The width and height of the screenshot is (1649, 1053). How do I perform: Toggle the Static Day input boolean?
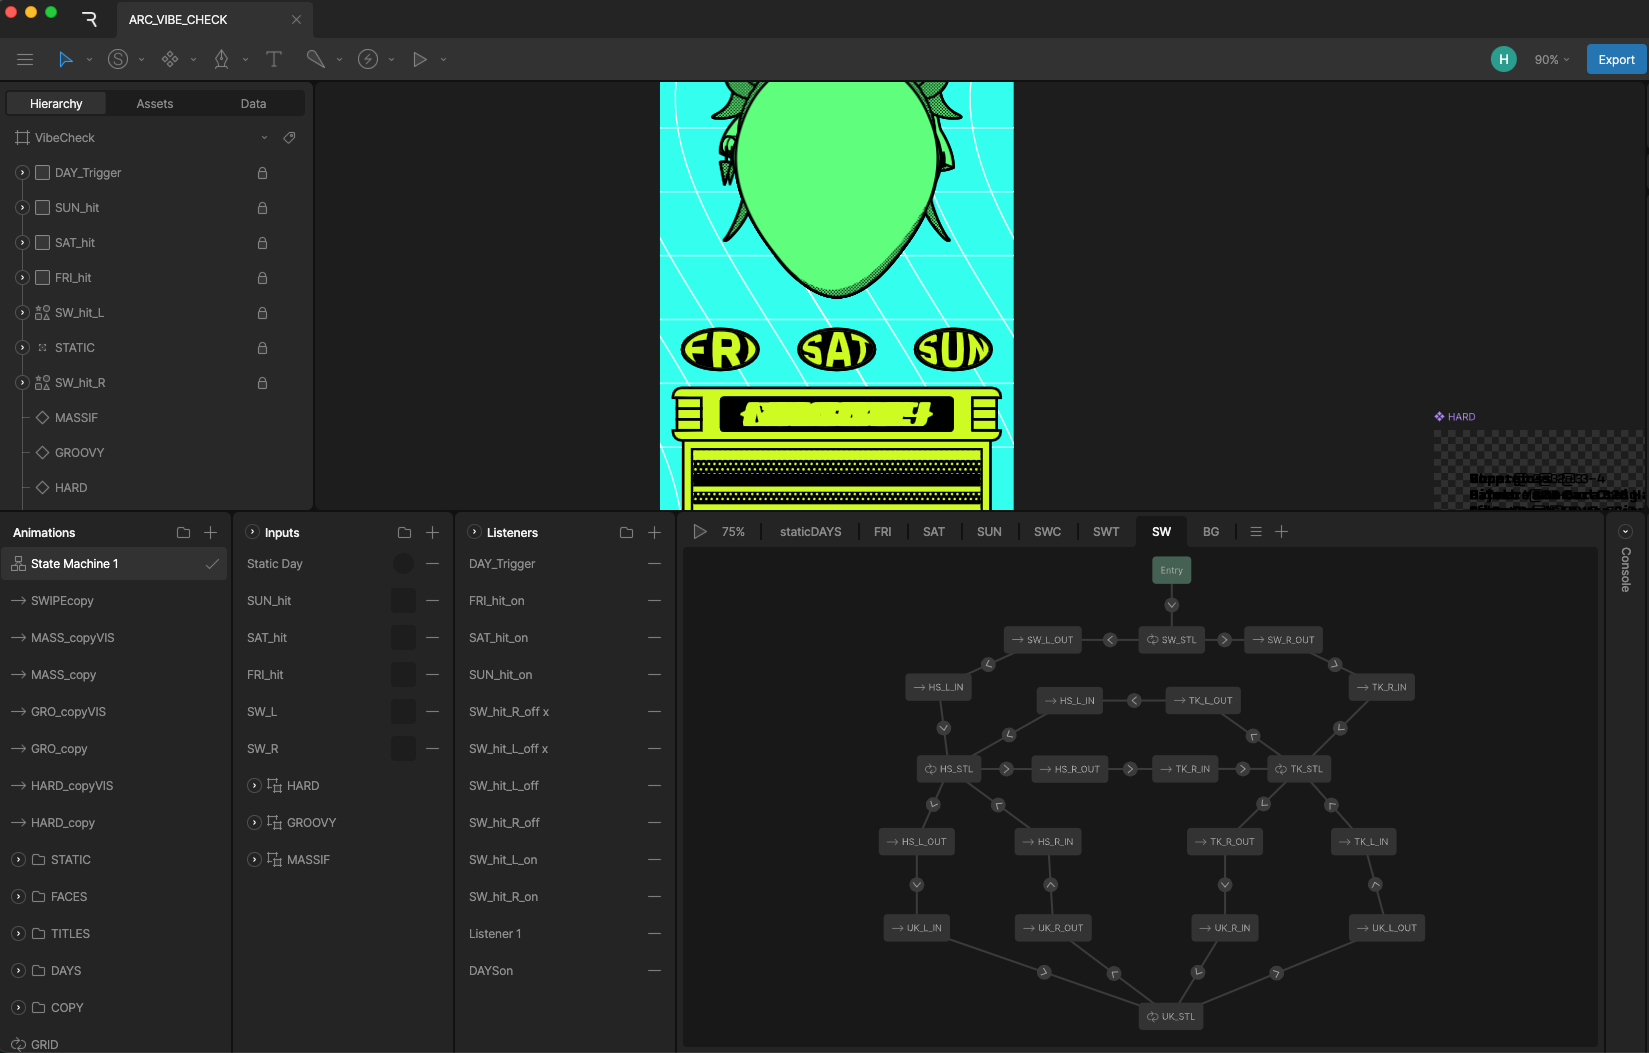[403, 564]
